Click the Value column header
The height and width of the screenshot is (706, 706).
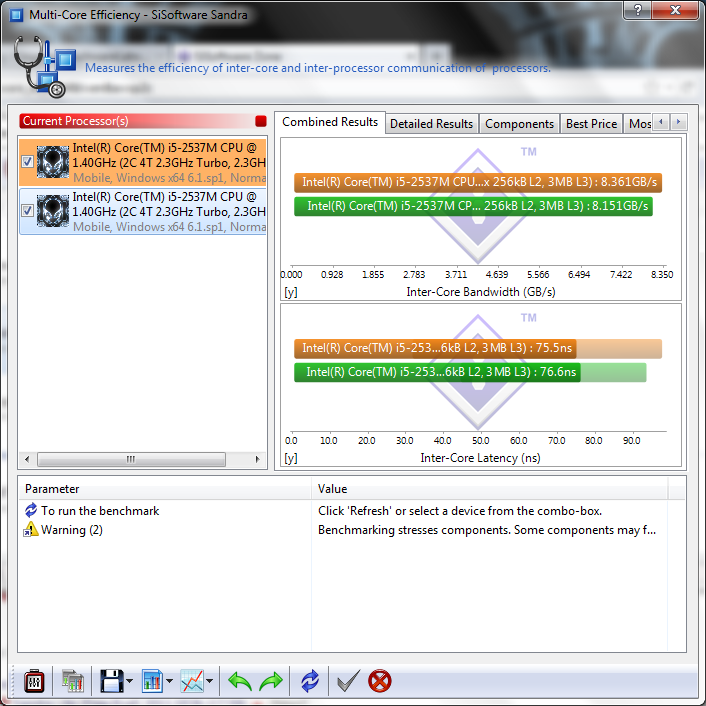coord(489,489)
